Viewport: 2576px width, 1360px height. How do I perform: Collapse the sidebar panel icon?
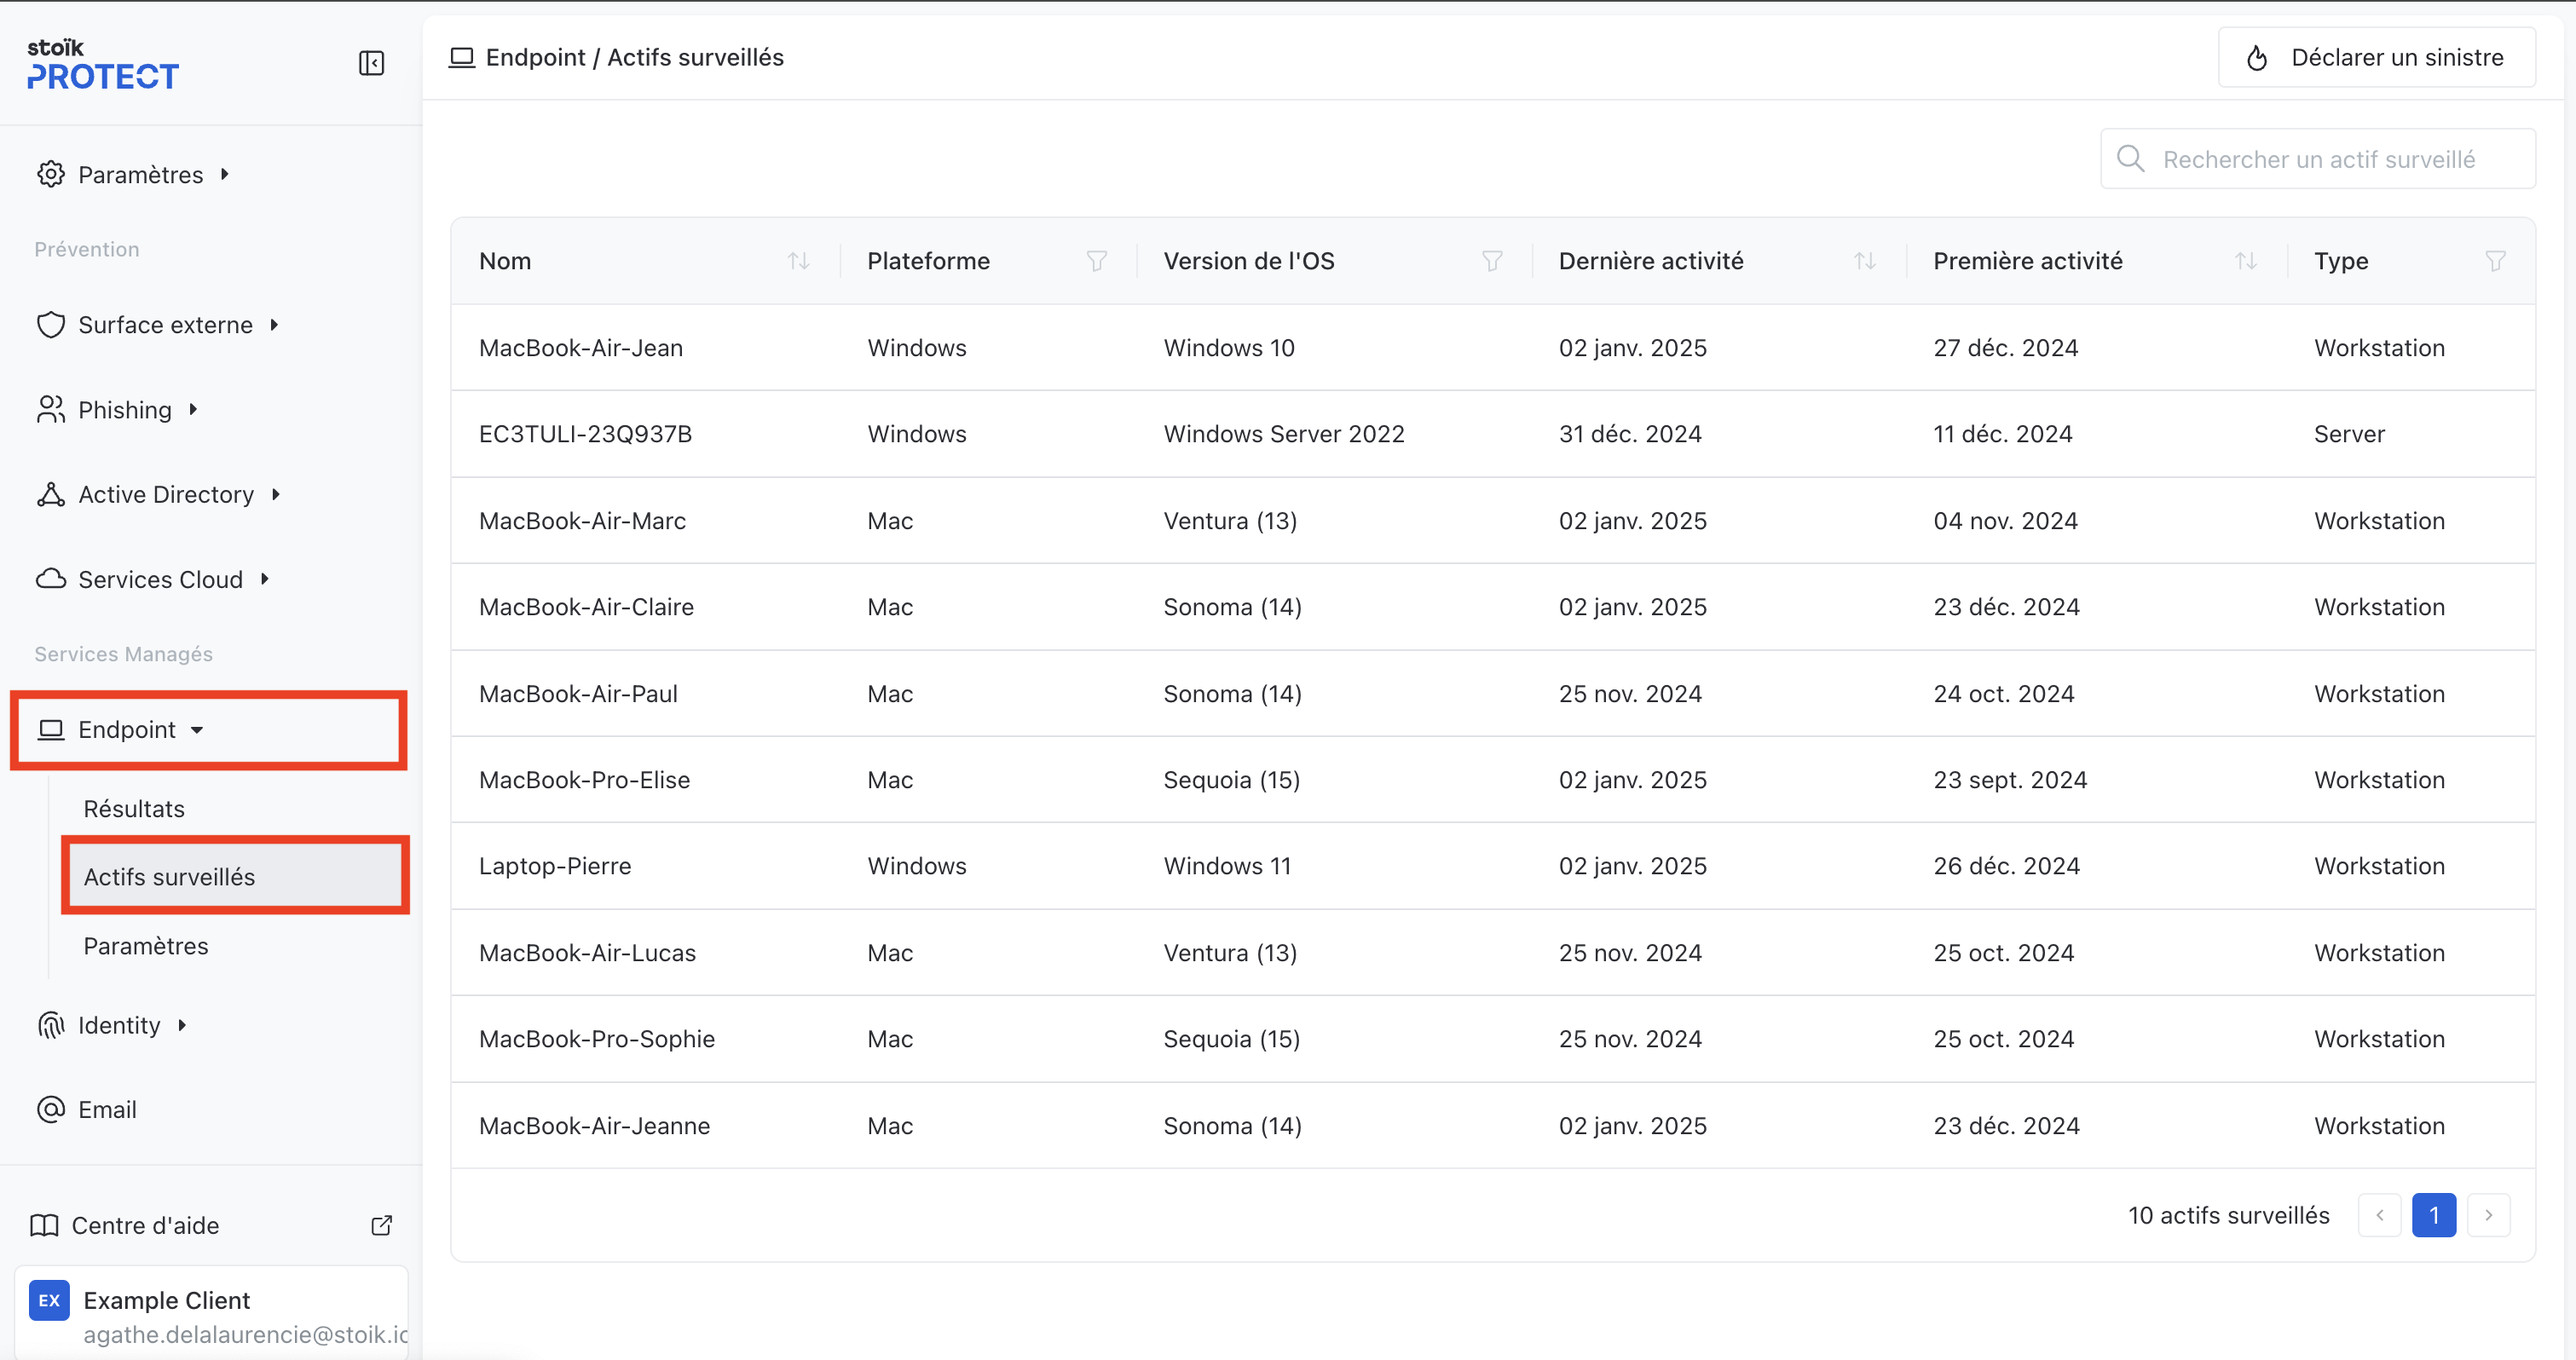[371, 63]
